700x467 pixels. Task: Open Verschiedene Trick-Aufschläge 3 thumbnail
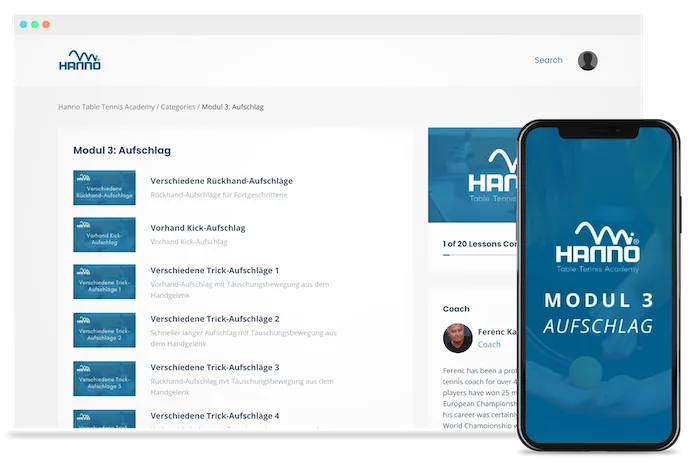tap(104, 379)
